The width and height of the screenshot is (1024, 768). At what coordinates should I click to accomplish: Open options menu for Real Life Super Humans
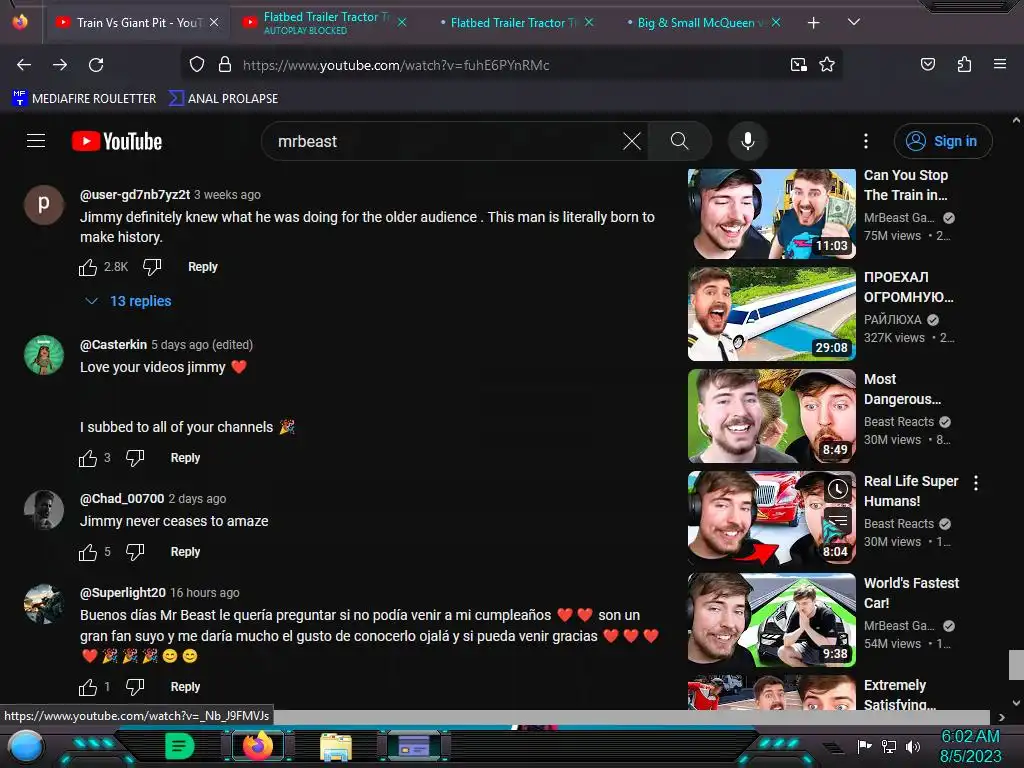976,483
